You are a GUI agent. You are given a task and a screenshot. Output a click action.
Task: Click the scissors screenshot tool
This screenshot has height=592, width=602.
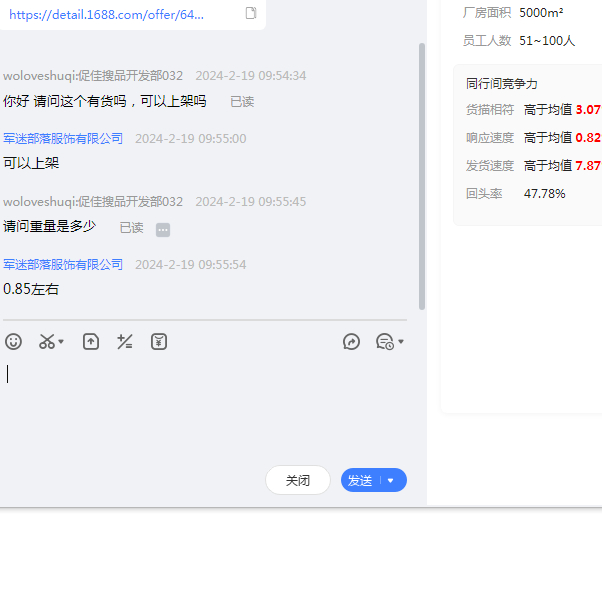[47, 342]
